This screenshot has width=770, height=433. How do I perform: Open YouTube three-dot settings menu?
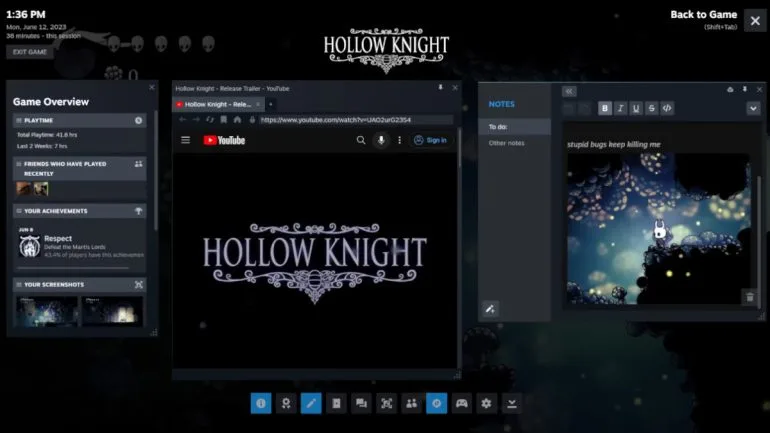[x=399, y=140]
